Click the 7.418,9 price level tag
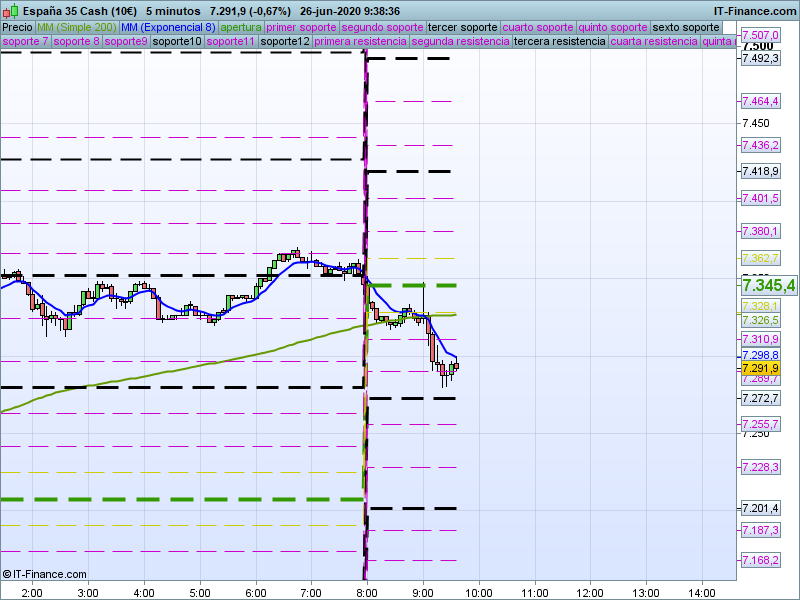This screenshot has width=800, height=600. pyautogui.click(x=760, y=172)
